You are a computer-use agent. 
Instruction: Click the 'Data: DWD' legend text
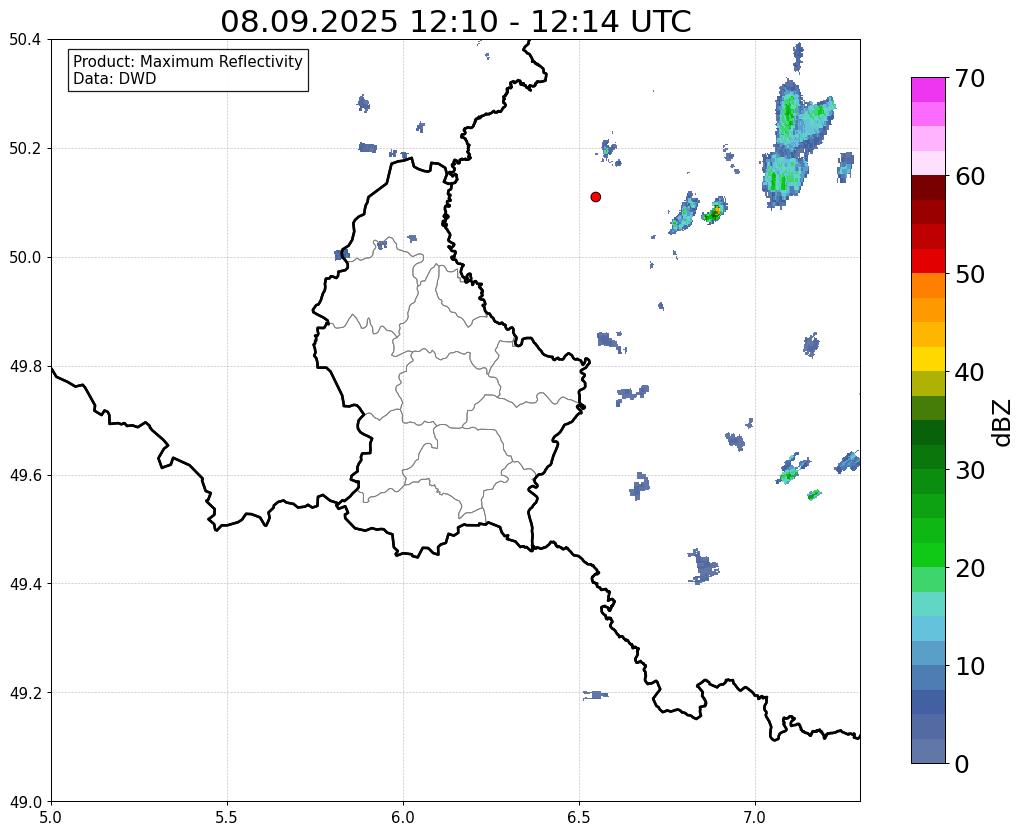click(x=115, y=79)
